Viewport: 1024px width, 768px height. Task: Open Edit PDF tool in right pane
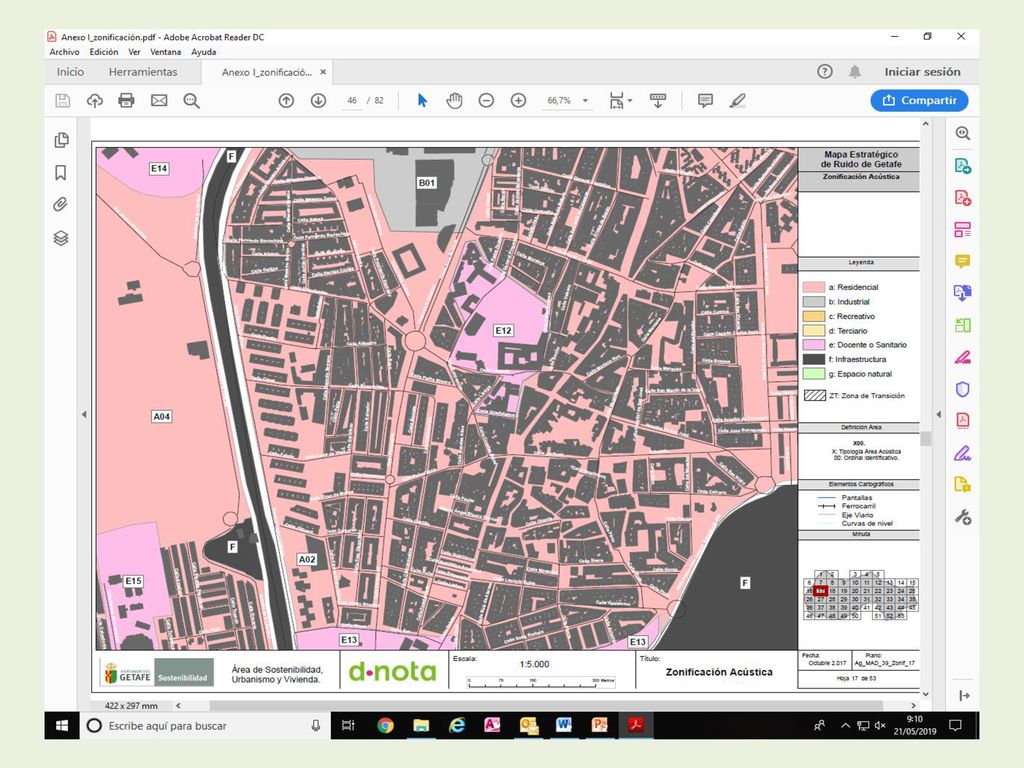[963, 230]
